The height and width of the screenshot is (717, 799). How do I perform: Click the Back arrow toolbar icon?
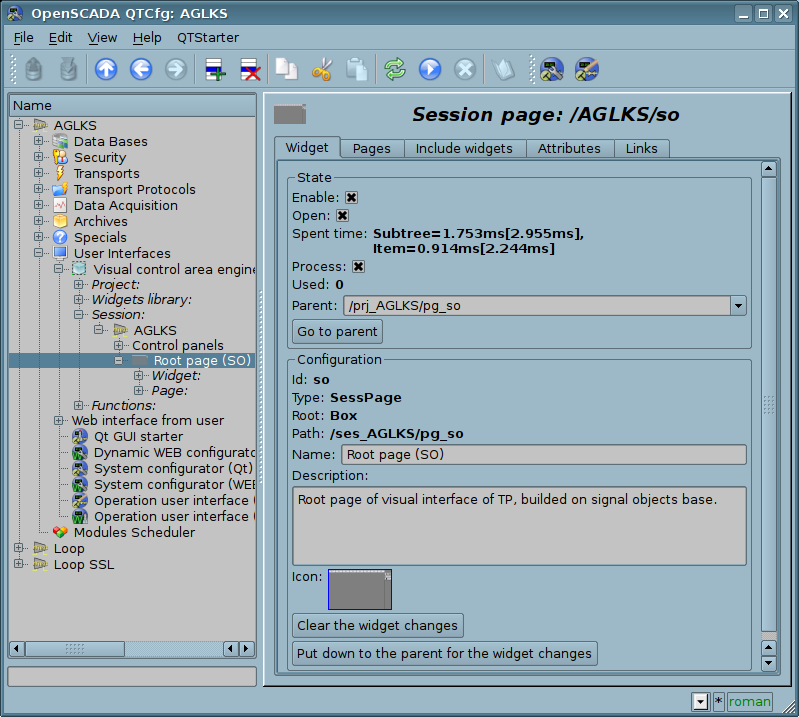141,69
